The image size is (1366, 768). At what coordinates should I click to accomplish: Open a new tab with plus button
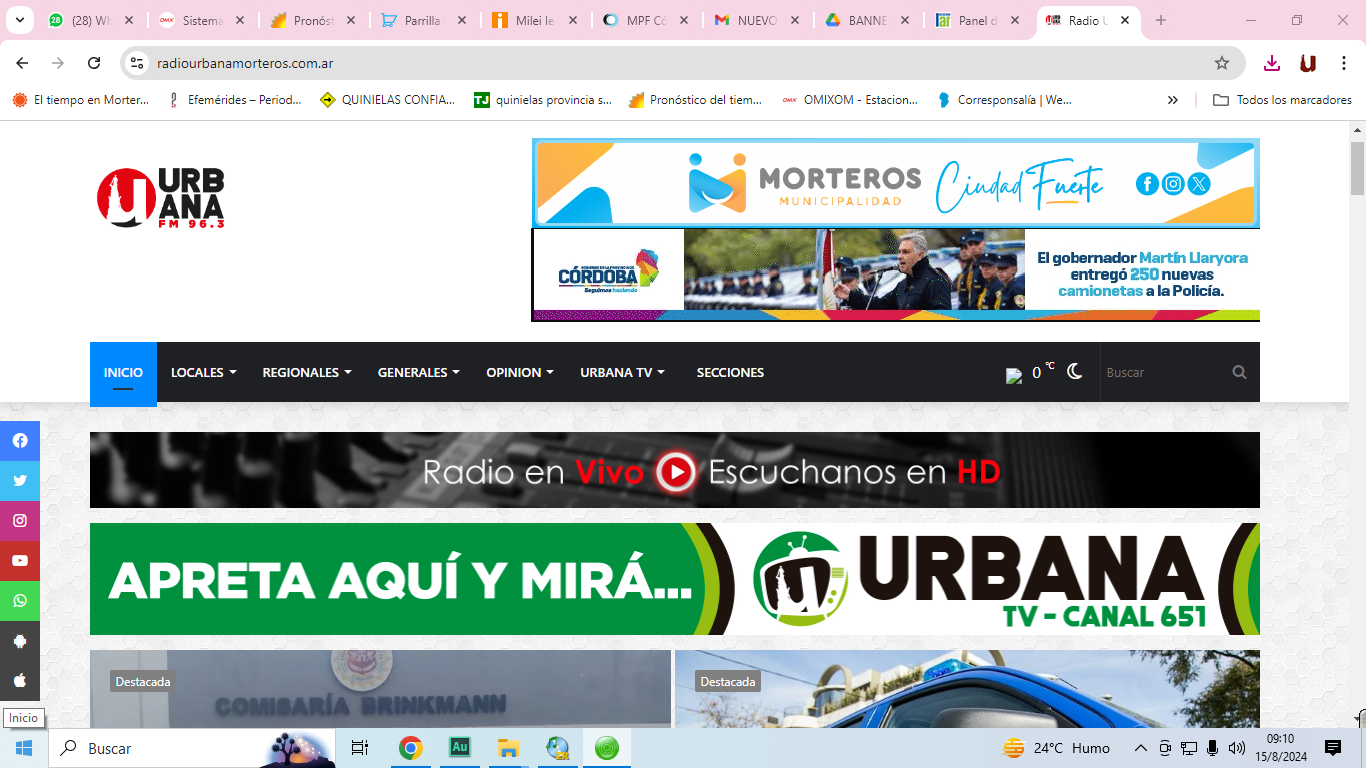[1161, 20]
